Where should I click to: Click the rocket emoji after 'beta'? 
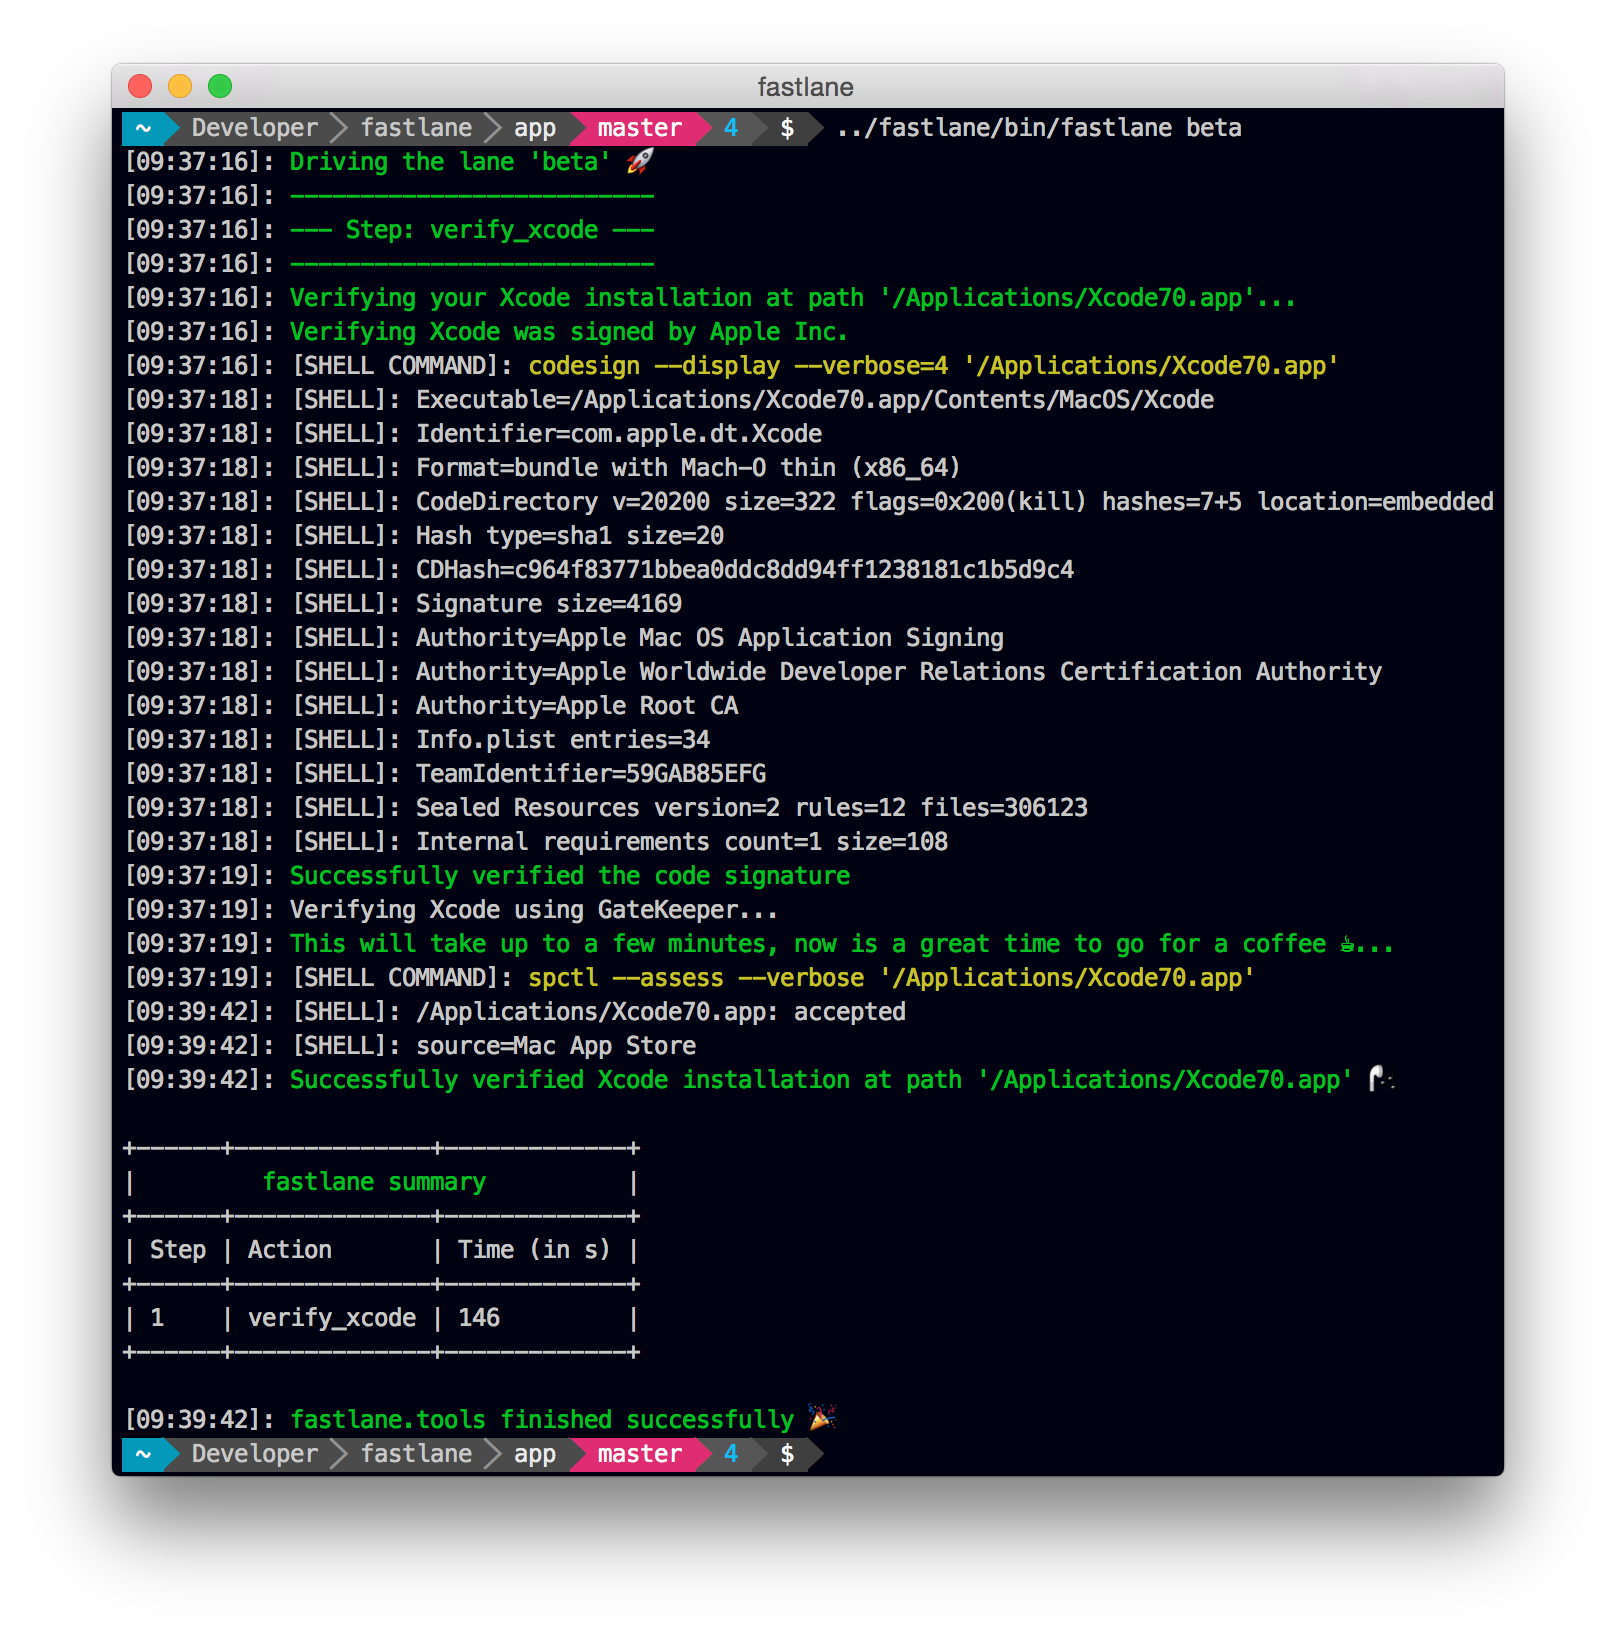pos(640,161)
